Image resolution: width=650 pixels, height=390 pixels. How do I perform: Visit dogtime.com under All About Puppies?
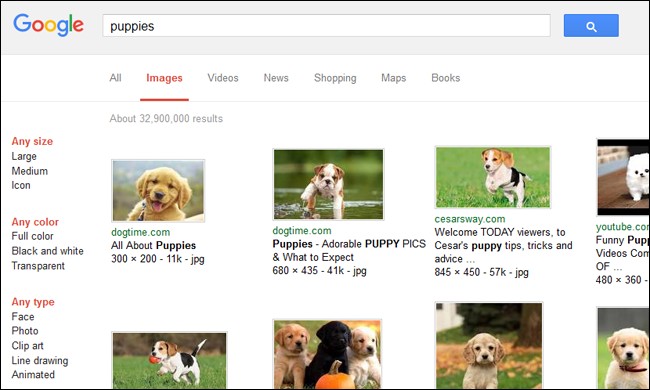click(x=141, y=233)
